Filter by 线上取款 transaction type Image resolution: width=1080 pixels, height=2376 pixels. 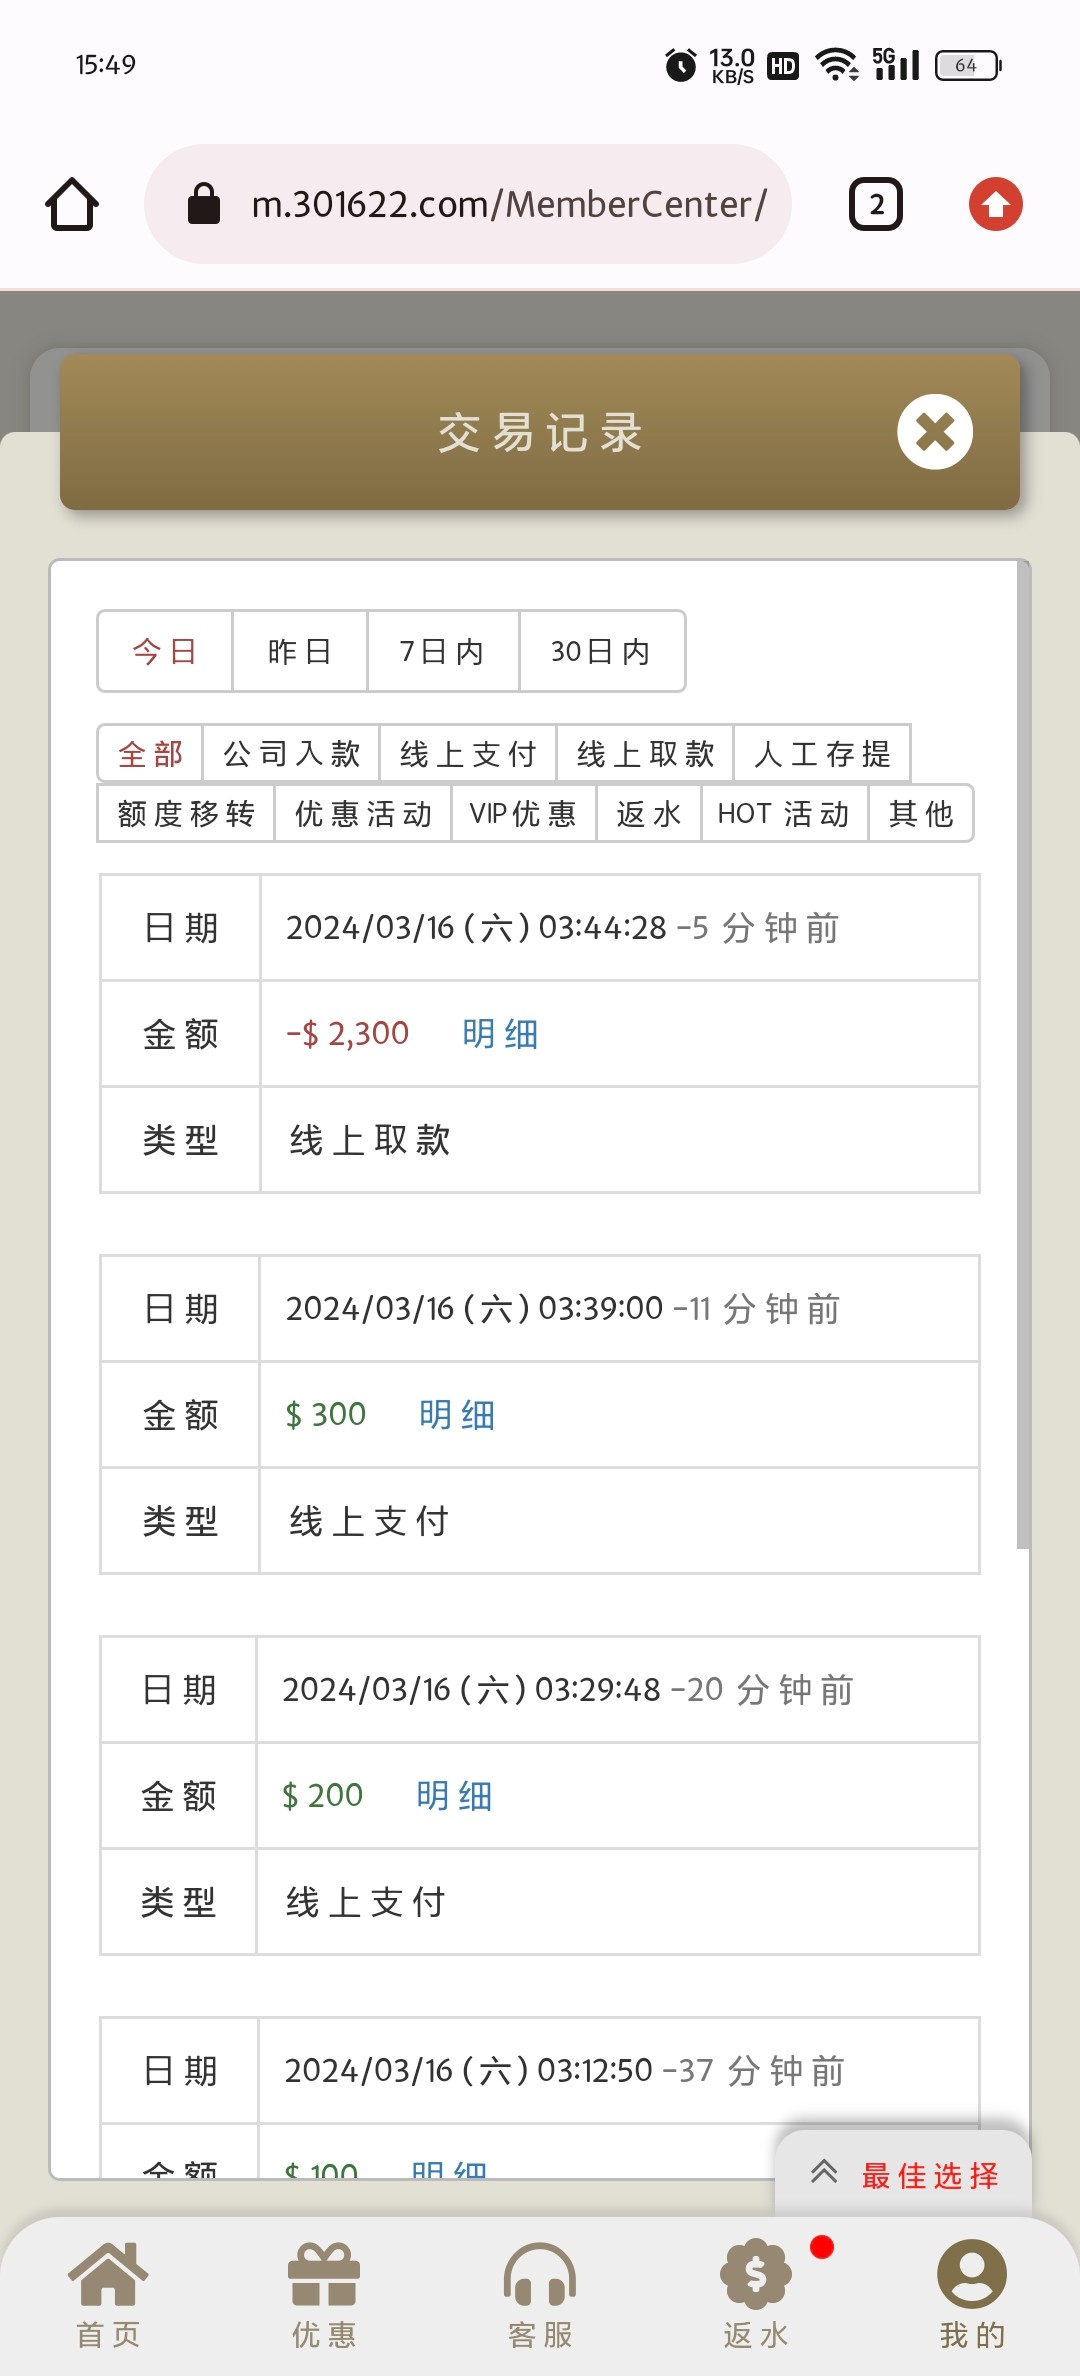645,753
